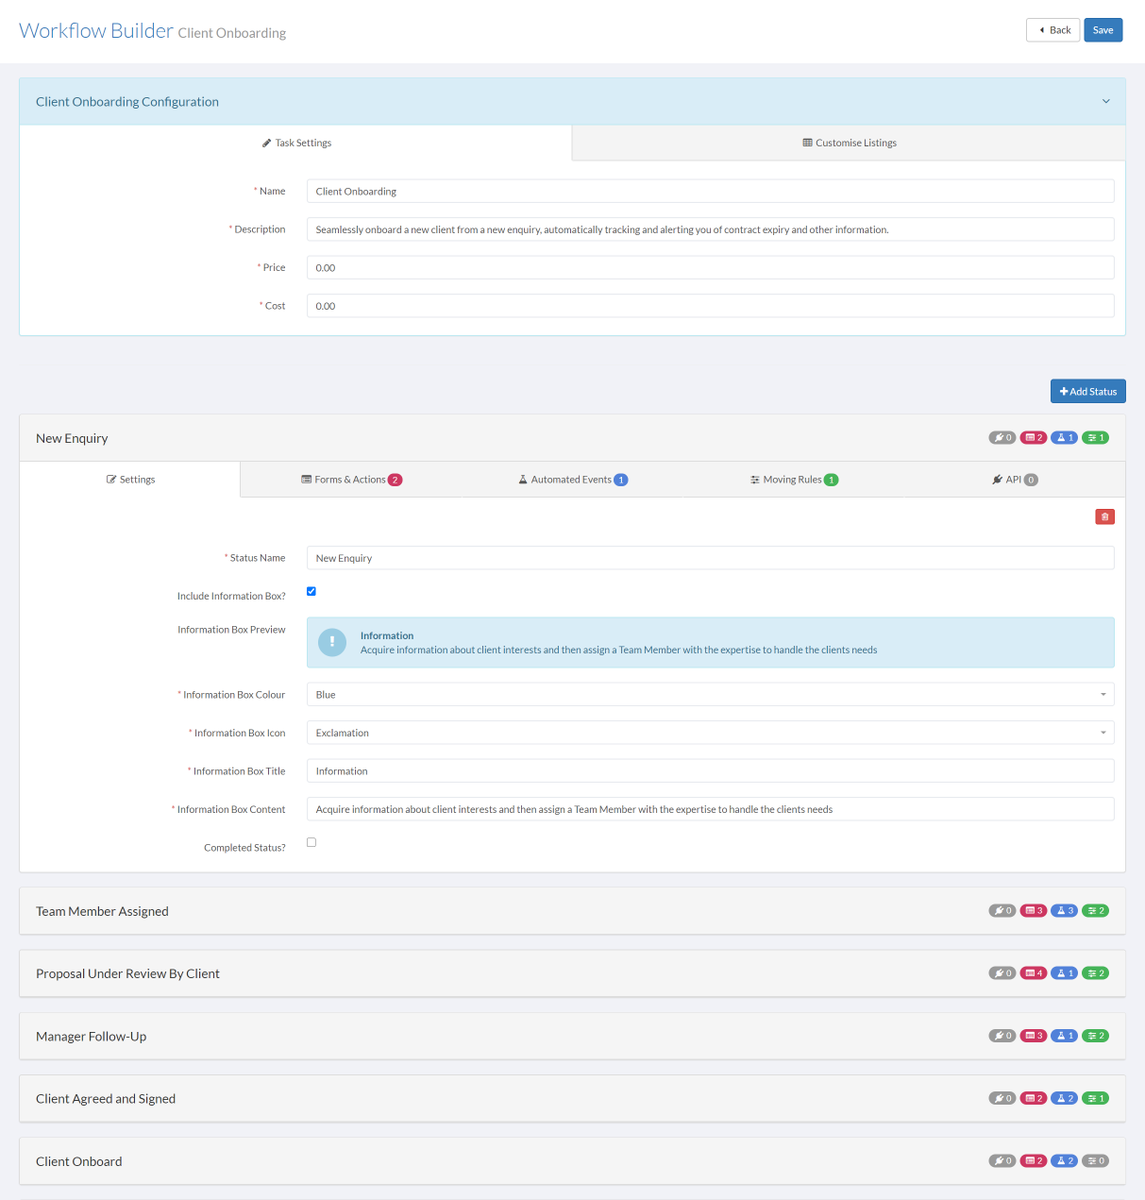Click into the Information Box Title field
Viewport: 1145px width, 1200px height.
coord(710,771)
